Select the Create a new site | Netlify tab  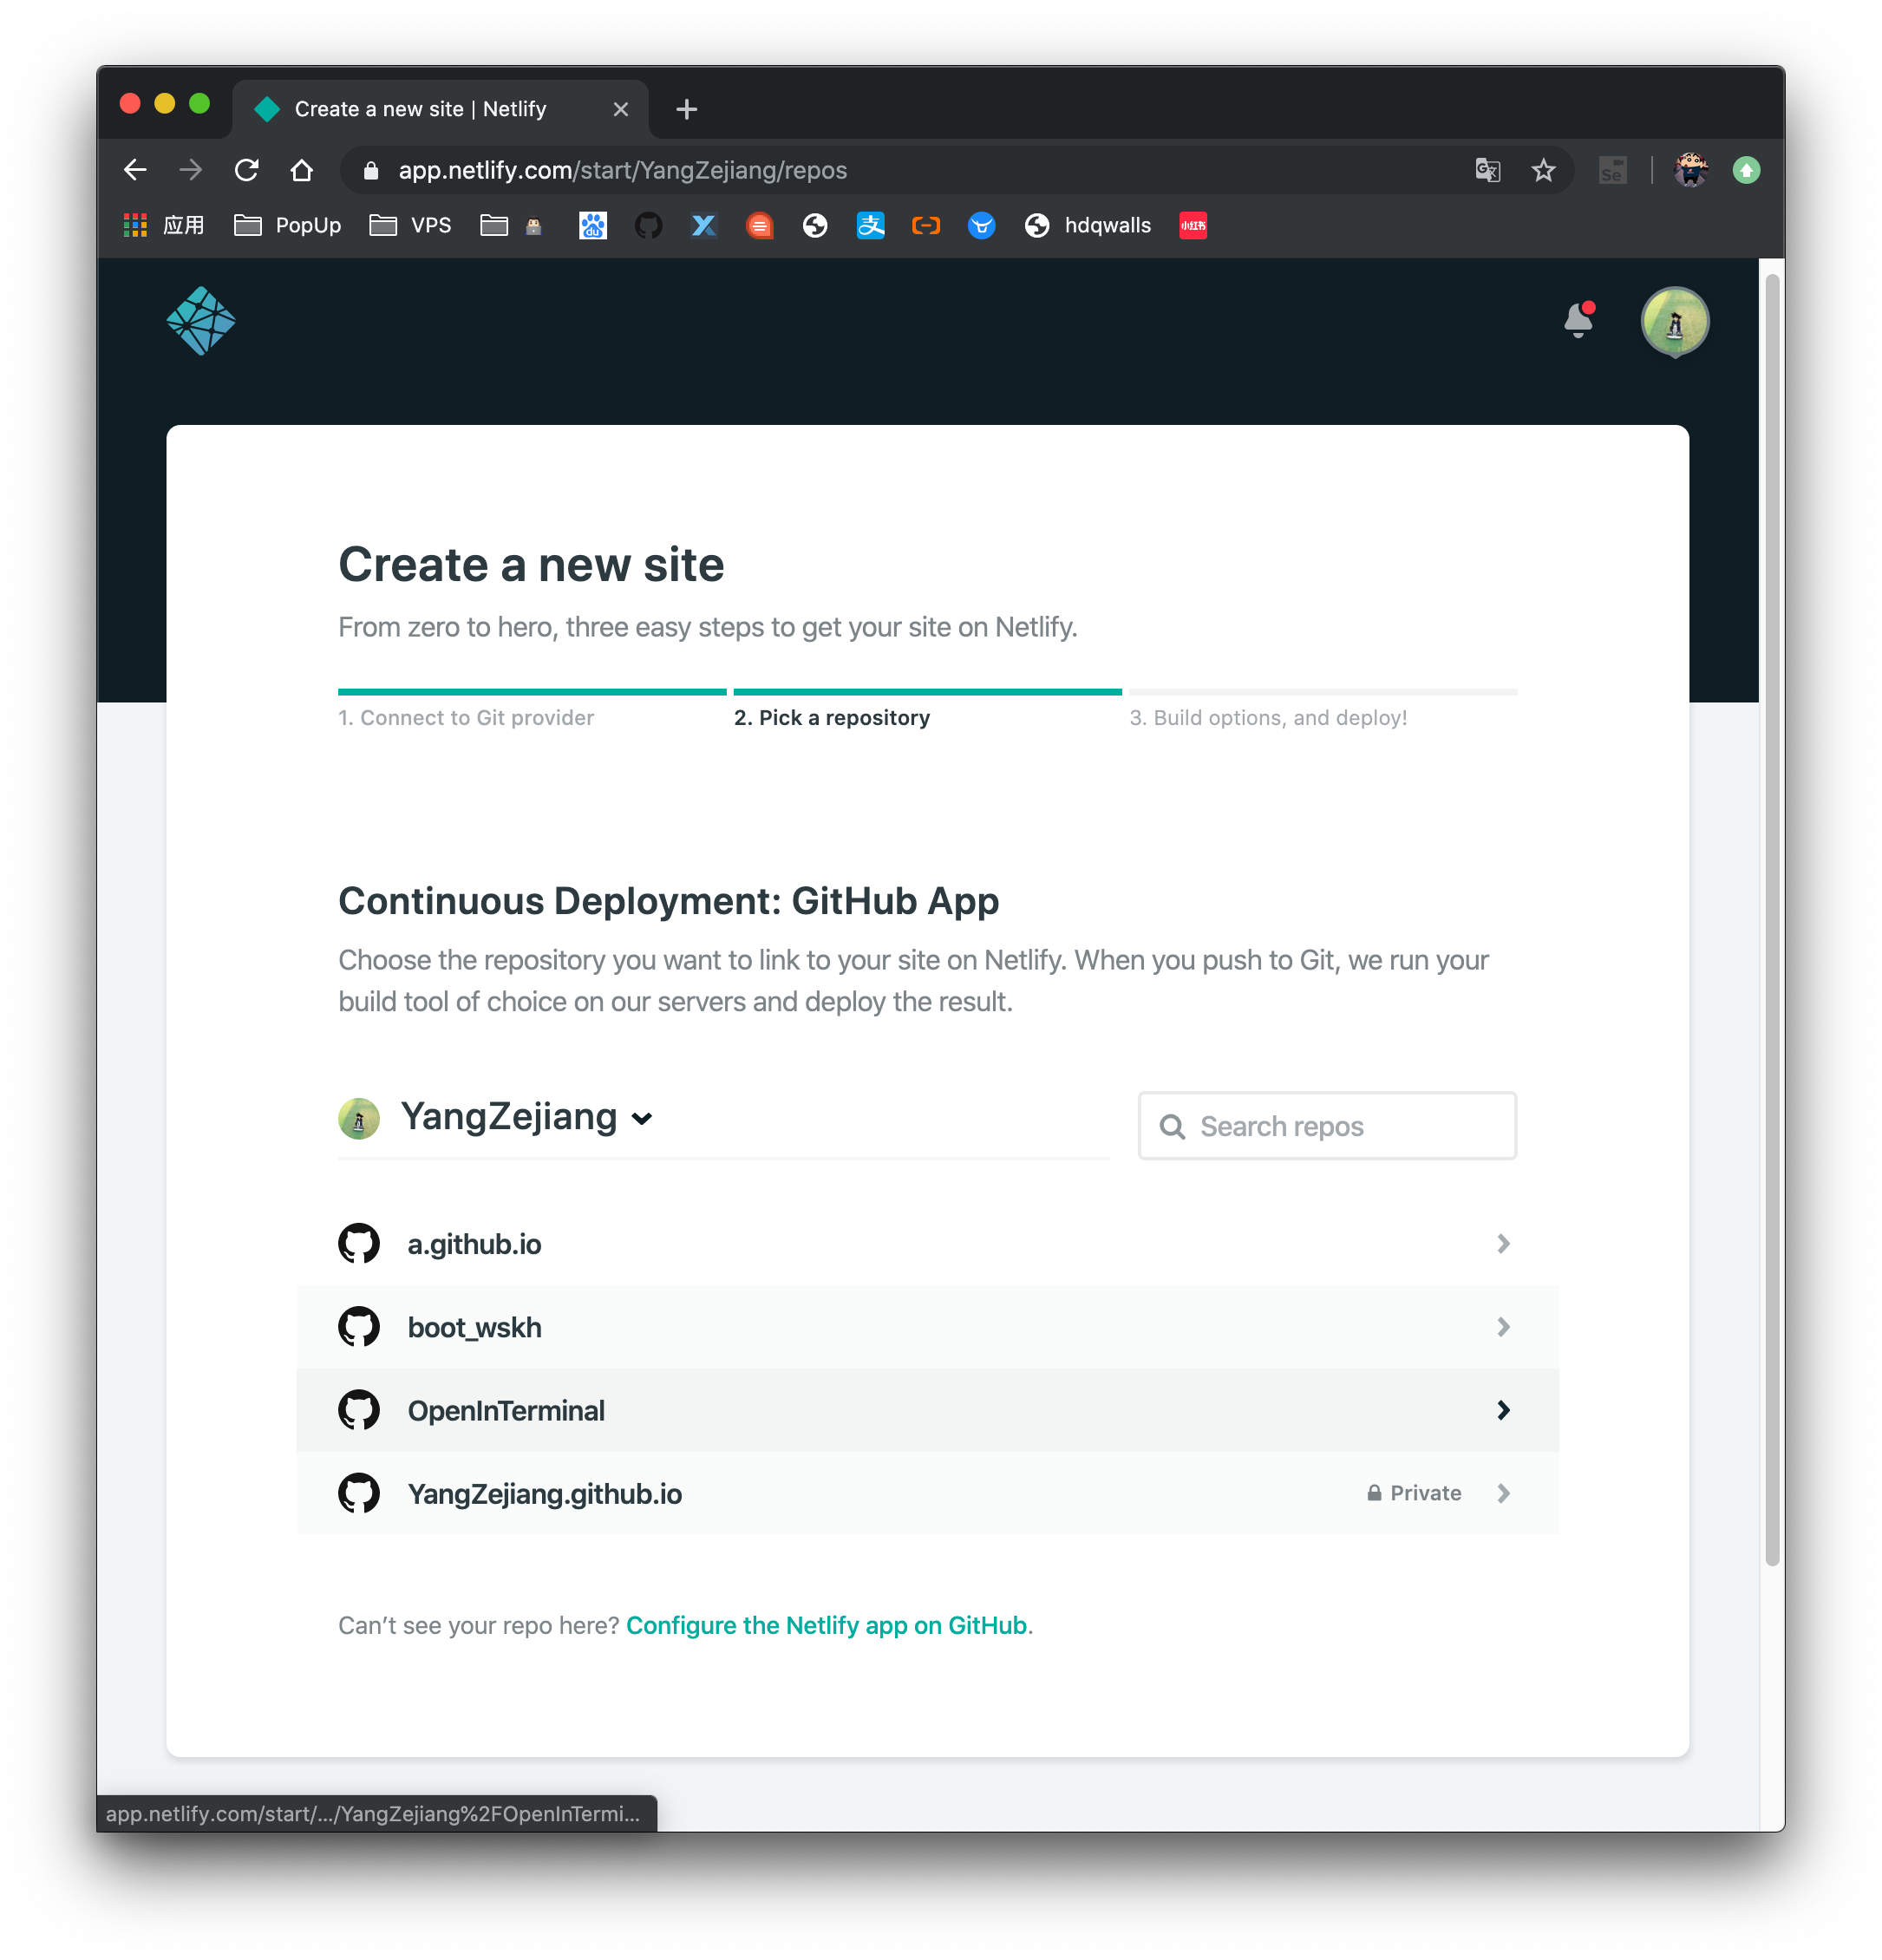(x=440, y=109)
